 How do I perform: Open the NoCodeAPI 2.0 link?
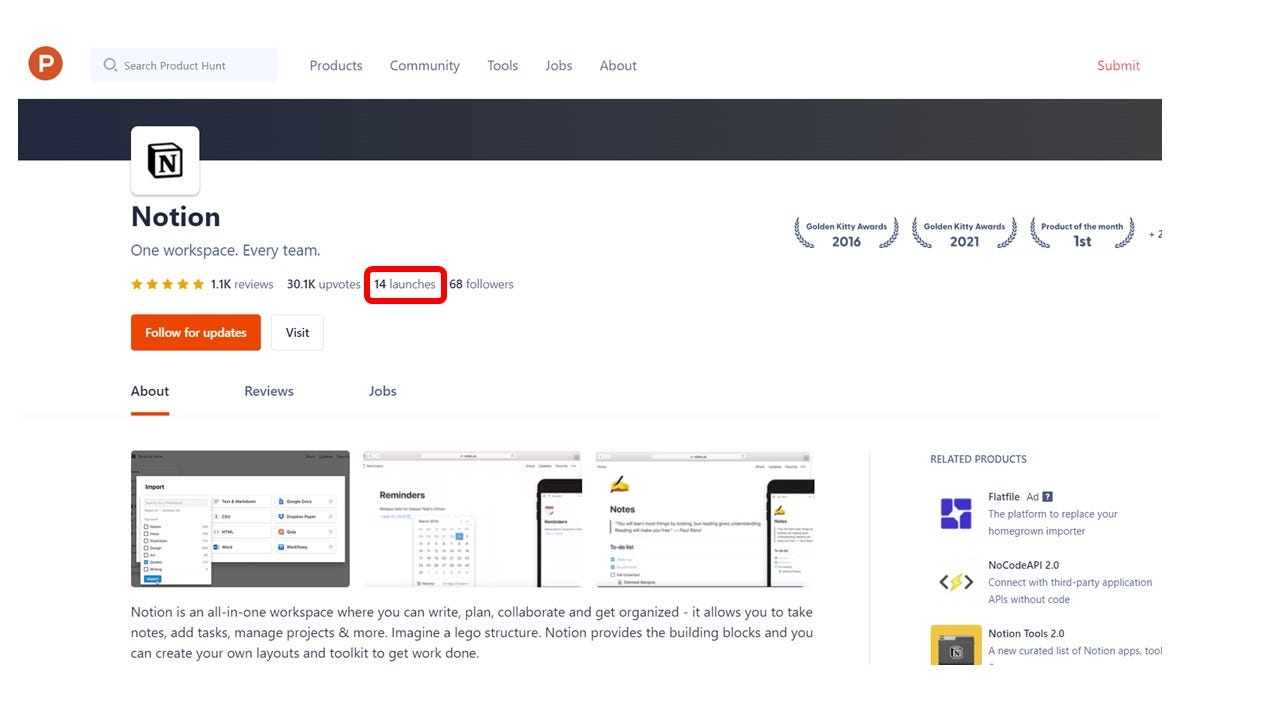pos(1026,565)
